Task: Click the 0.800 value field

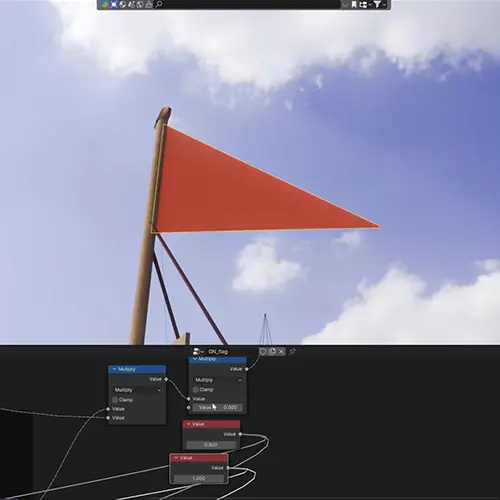Action: (211, 445)
